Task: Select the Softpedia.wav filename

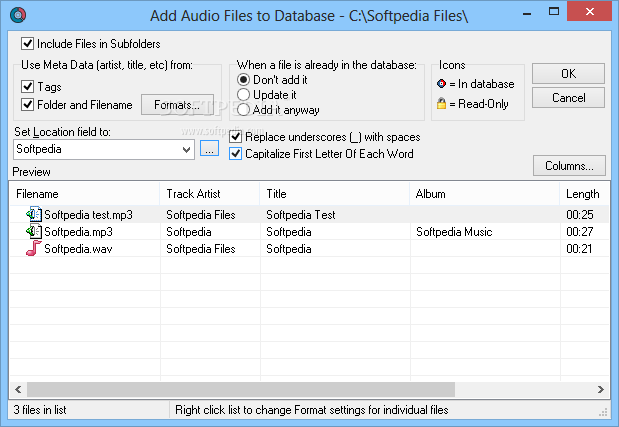Action: click(78, 249)
